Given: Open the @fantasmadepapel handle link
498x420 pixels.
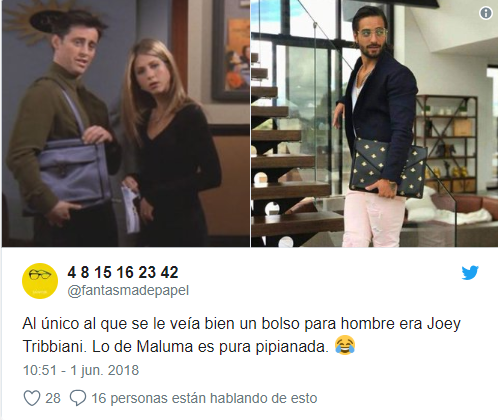Looking at the screenshot, I should click(x=128, y=291).
